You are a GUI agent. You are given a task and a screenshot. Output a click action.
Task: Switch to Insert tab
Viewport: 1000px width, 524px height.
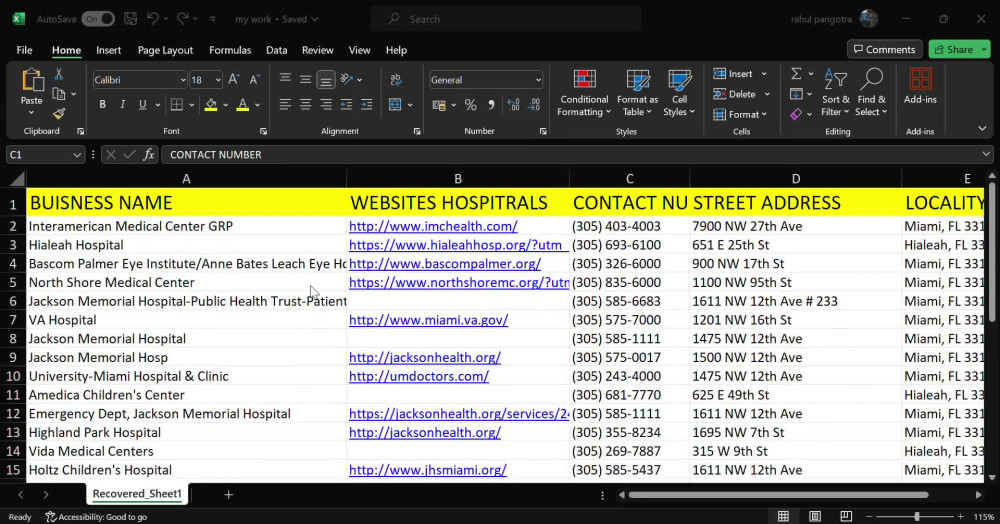108,50
